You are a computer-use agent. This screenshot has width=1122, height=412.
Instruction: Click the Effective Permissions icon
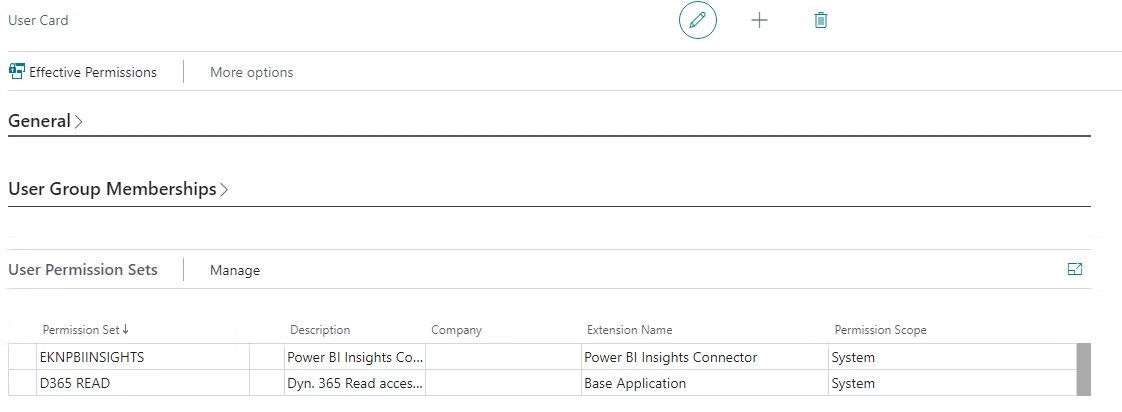point(17,72)
